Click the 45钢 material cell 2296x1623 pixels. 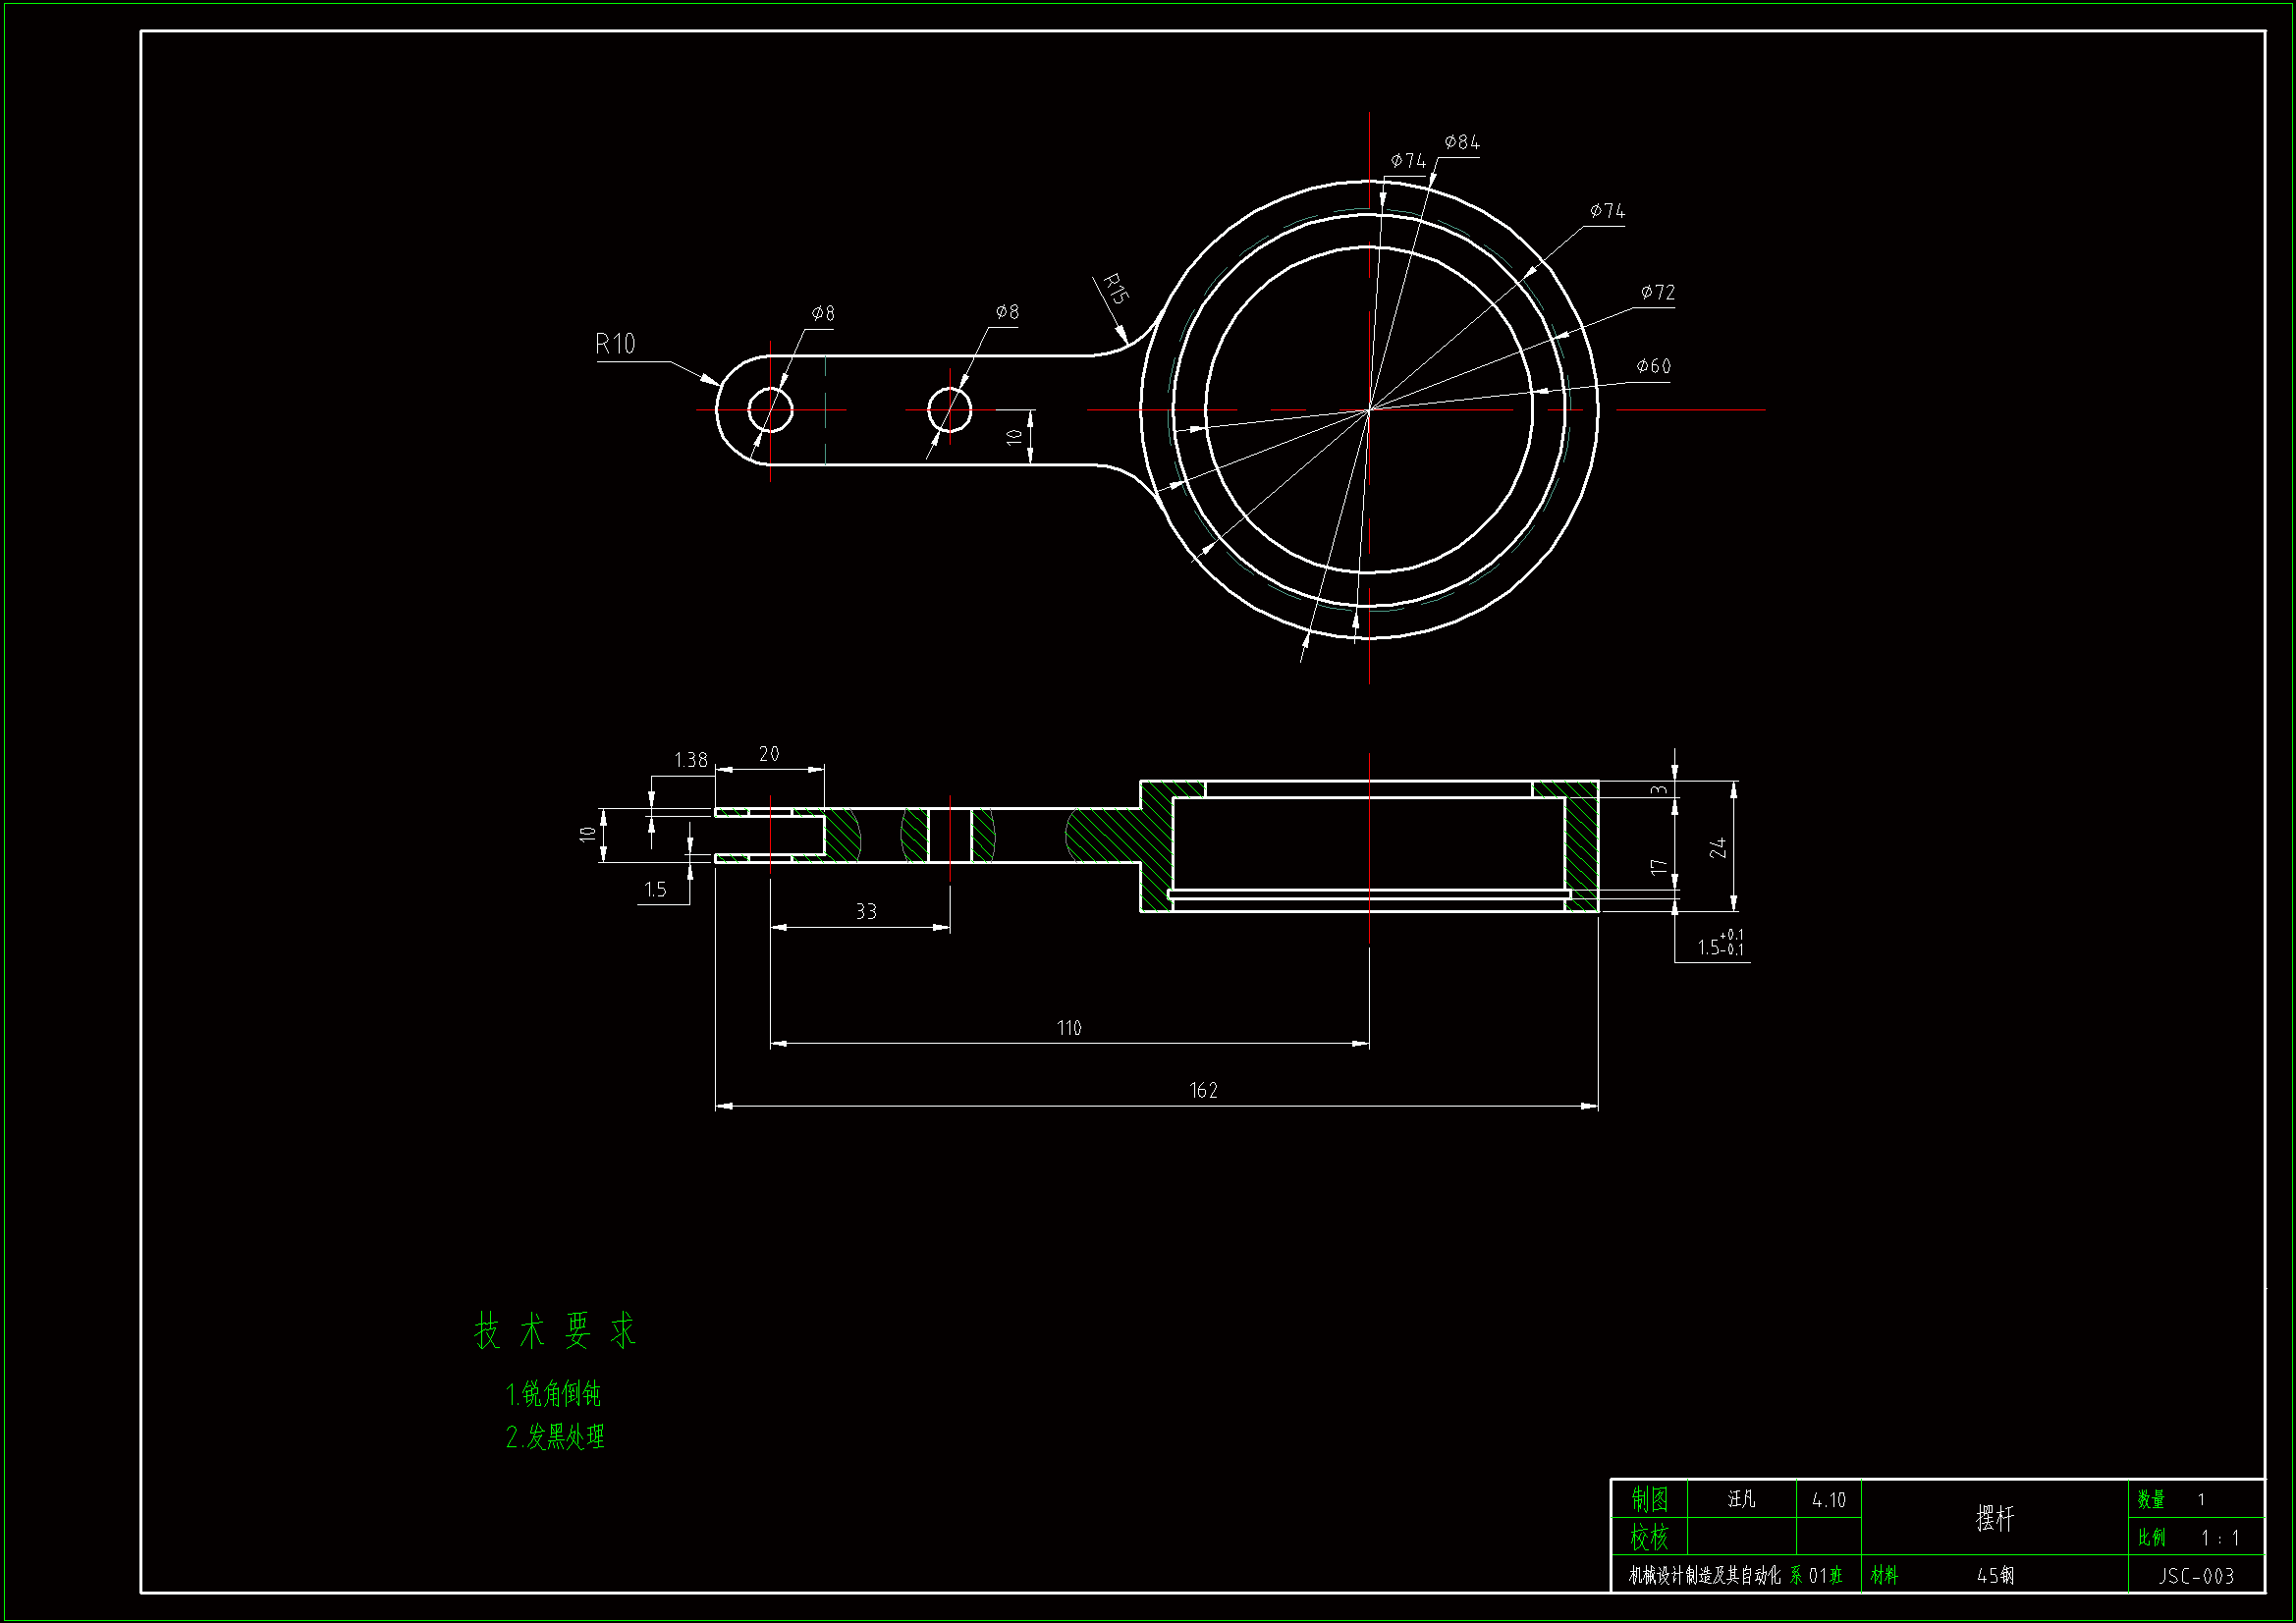pyautogui.click(x=1994, y=1576)
